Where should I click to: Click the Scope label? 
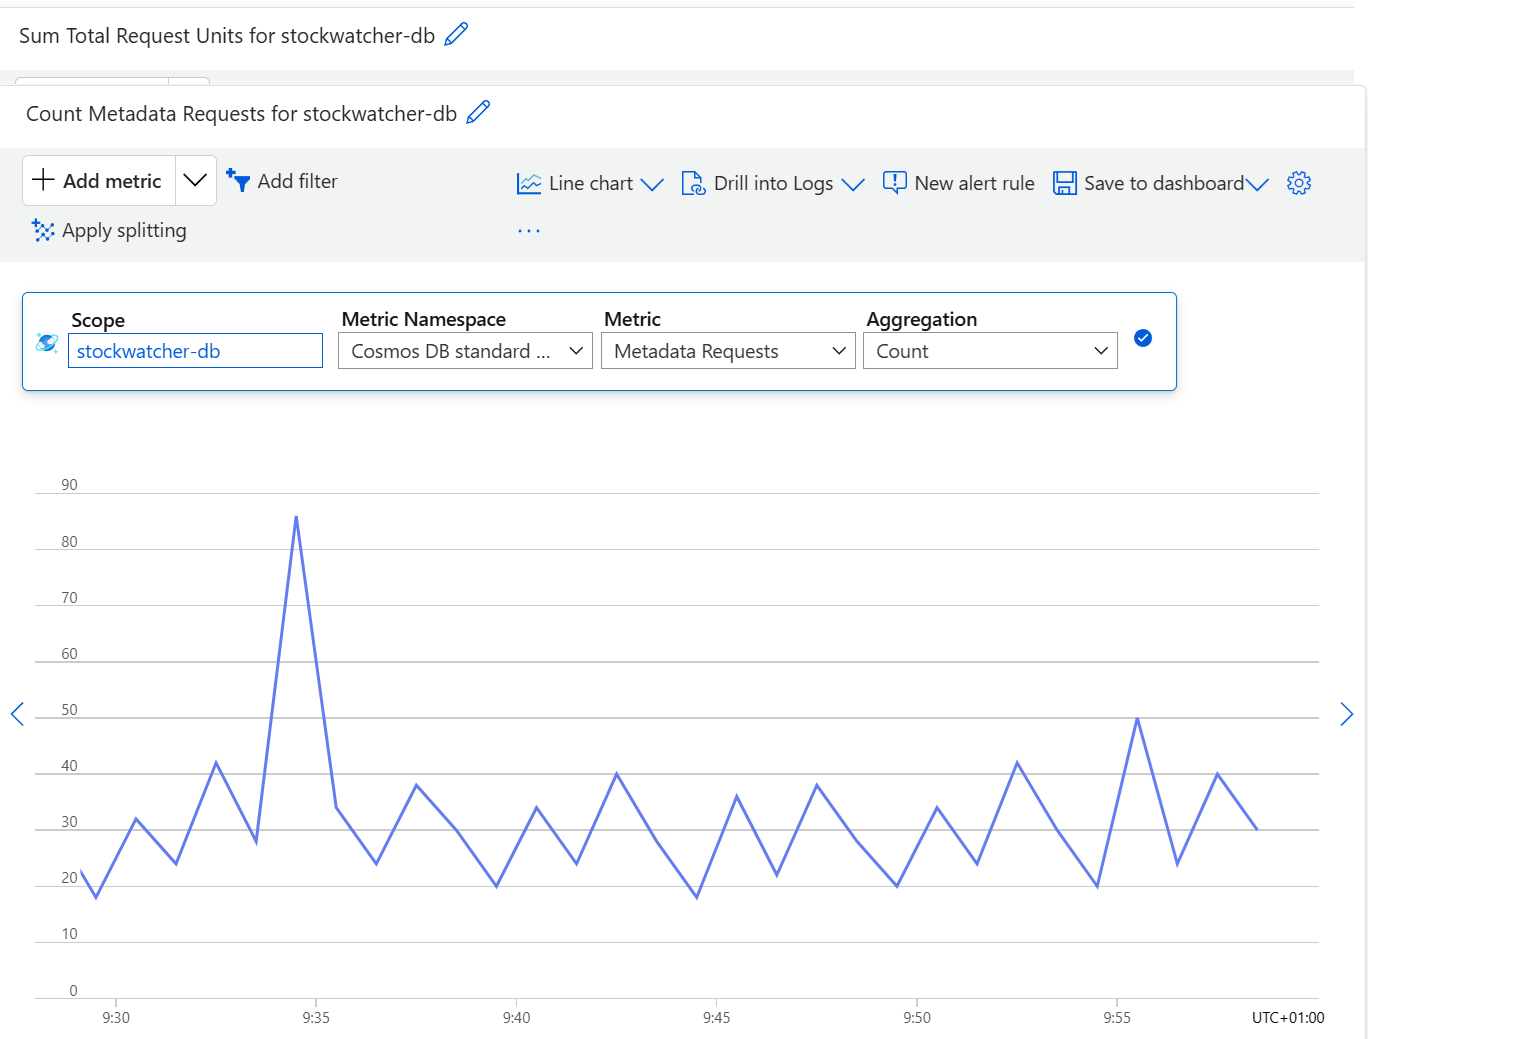point(98,320)
